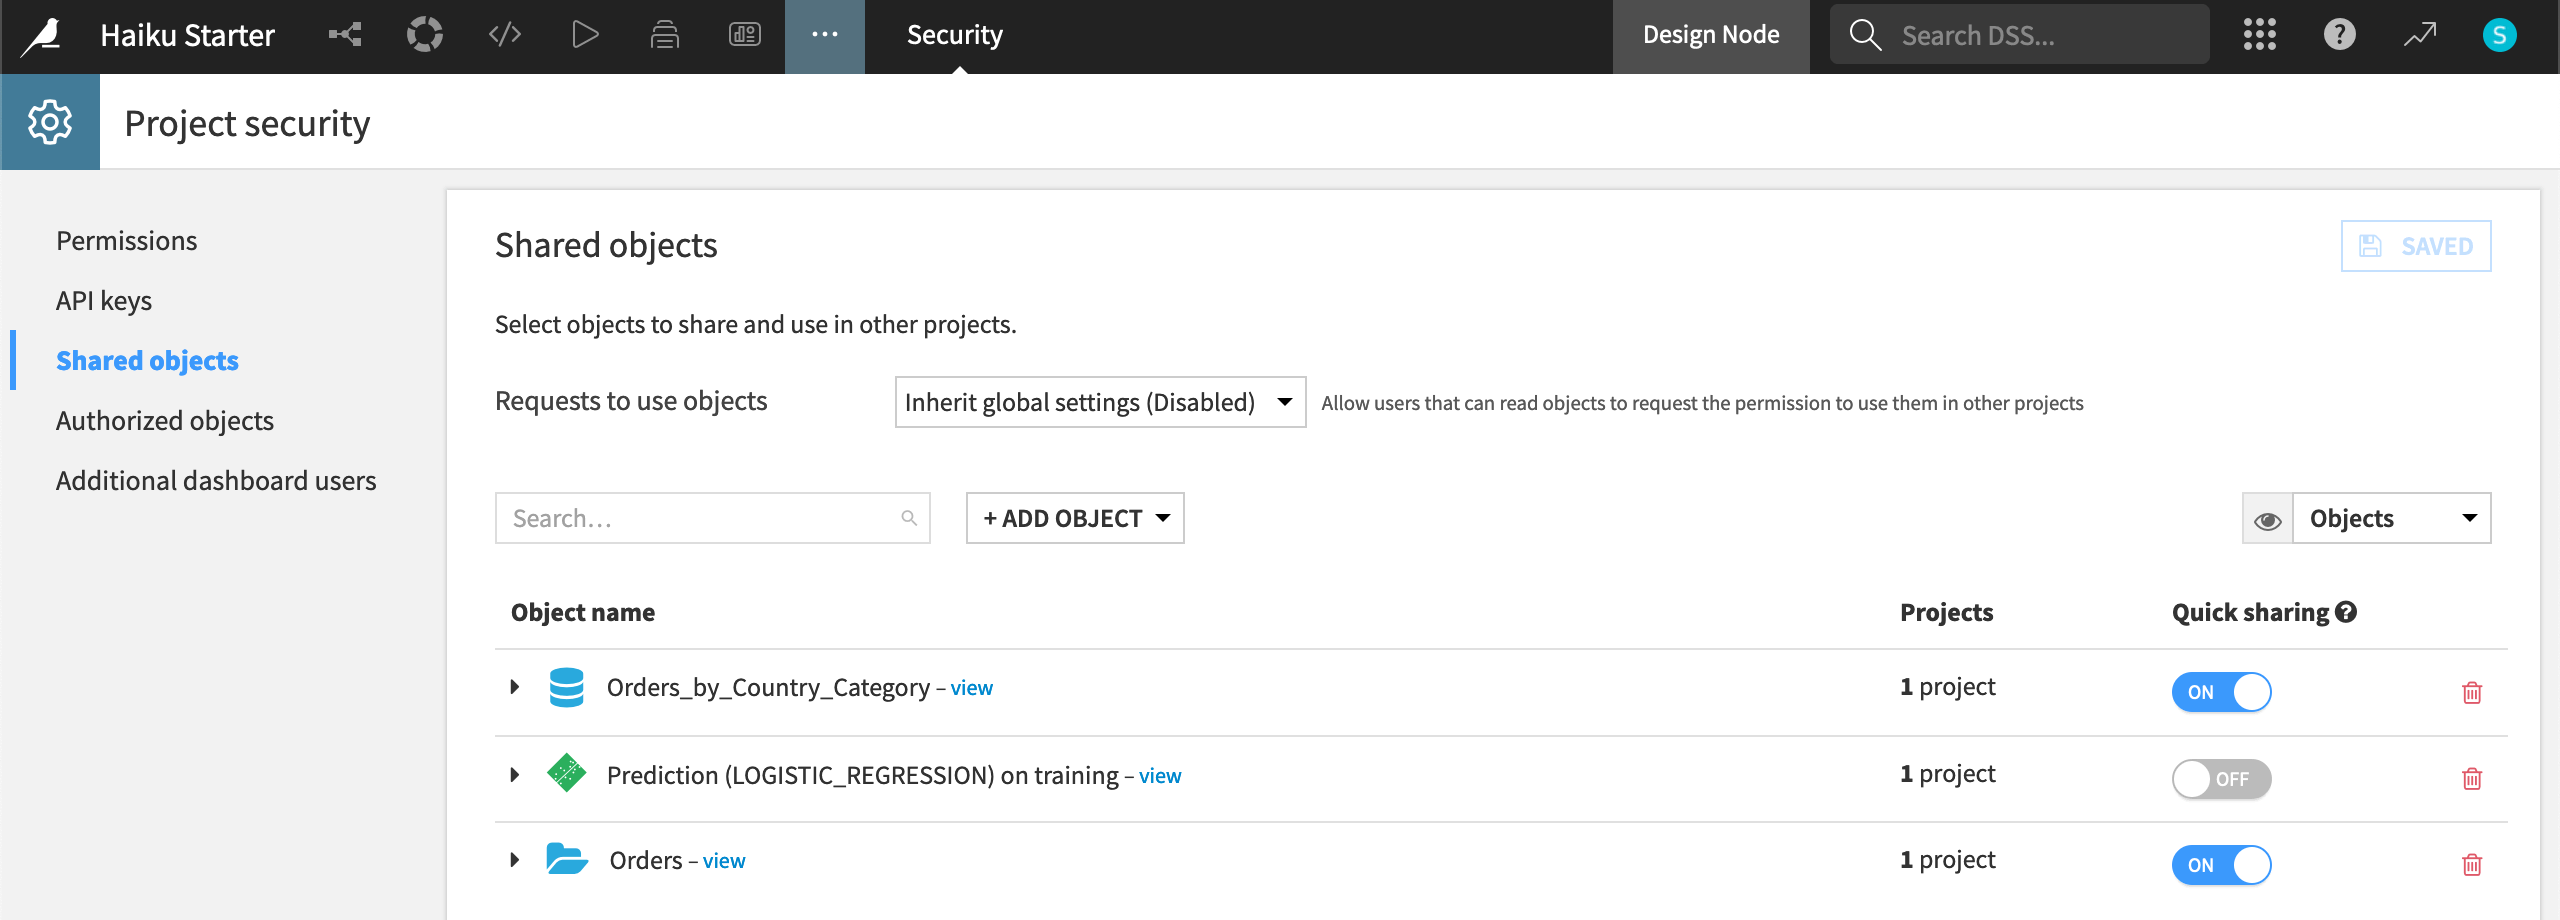Expand the Orders_by_Country_Category row

pyautogui.click(x=515, y=687)
